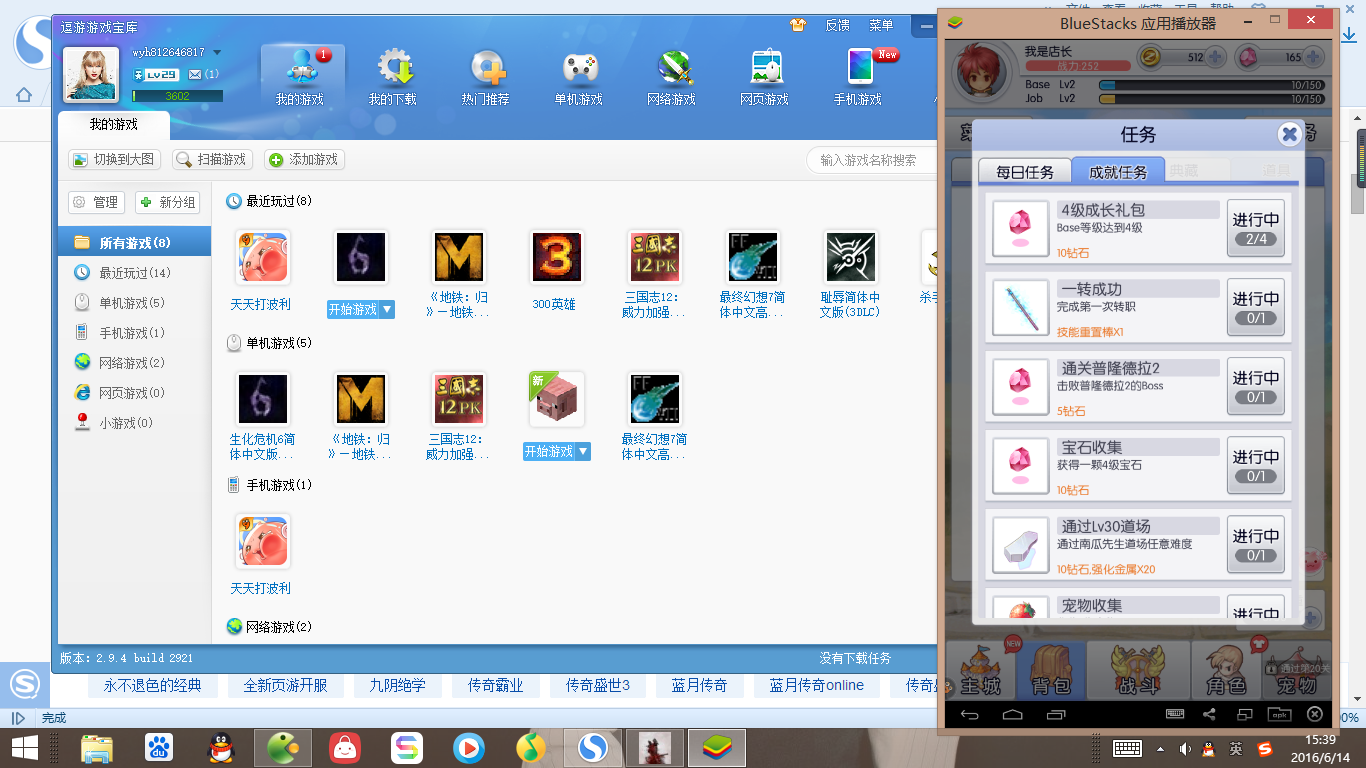
Task: Switch to 成就任务 tab in game
Action: (1118, 171)
